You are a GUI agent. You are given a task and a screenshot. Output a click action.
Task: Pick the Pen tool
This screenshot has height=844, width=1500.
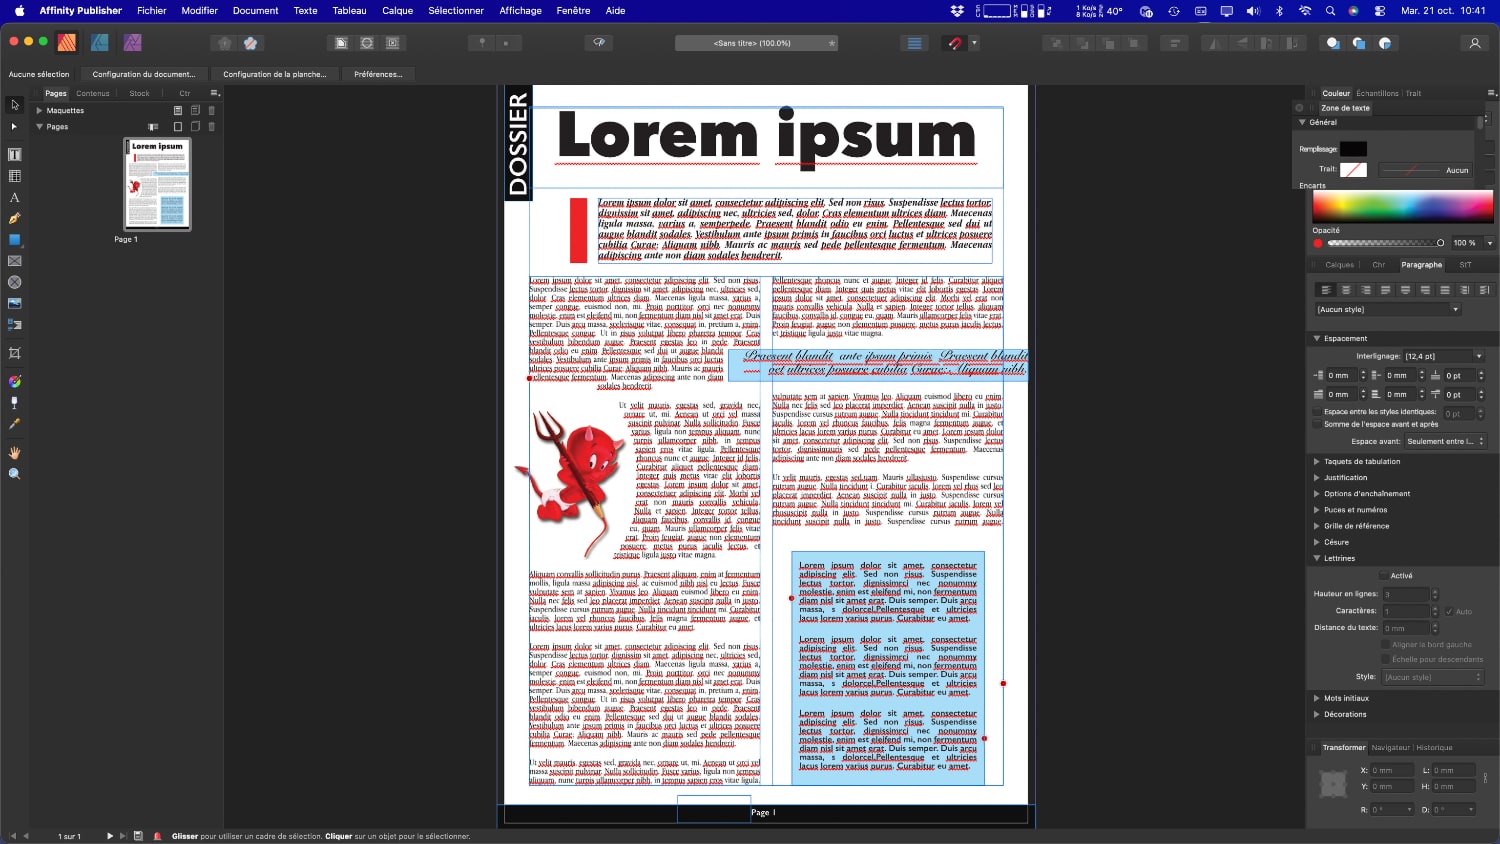coord(15,218)
